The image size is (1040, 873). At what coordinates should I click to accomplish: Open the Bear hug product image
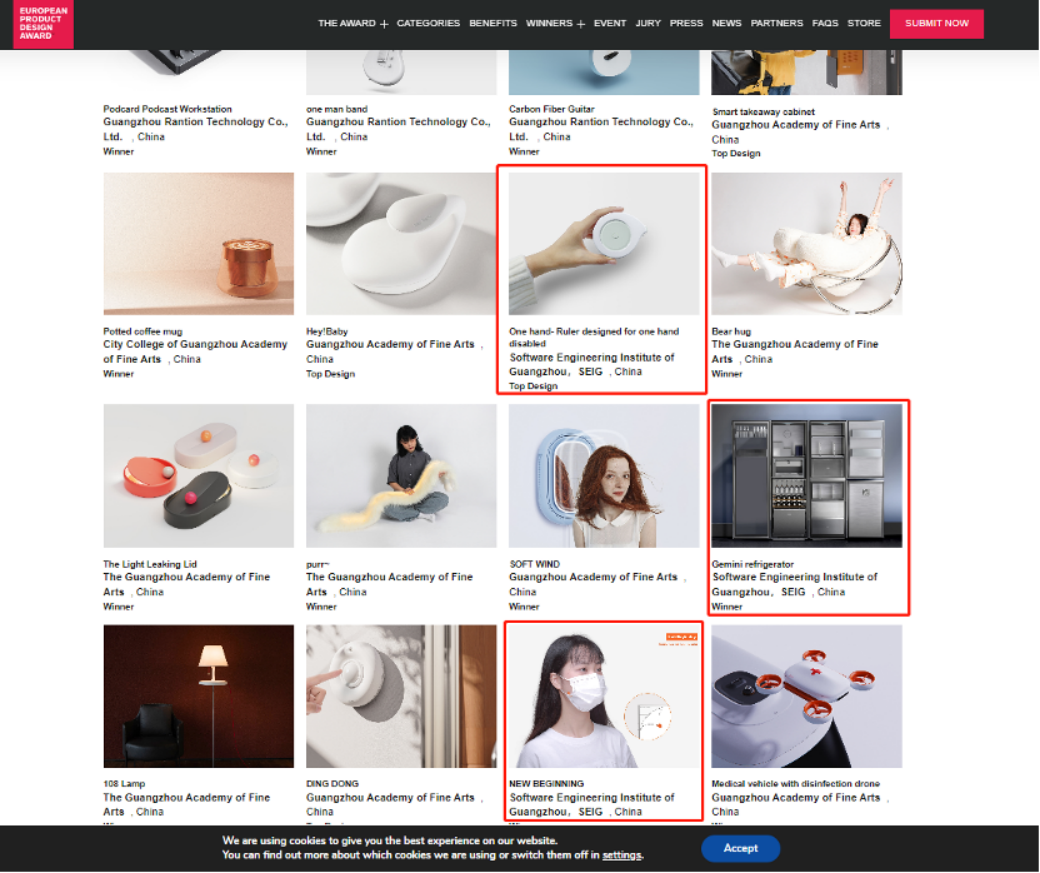coord(807,244)
